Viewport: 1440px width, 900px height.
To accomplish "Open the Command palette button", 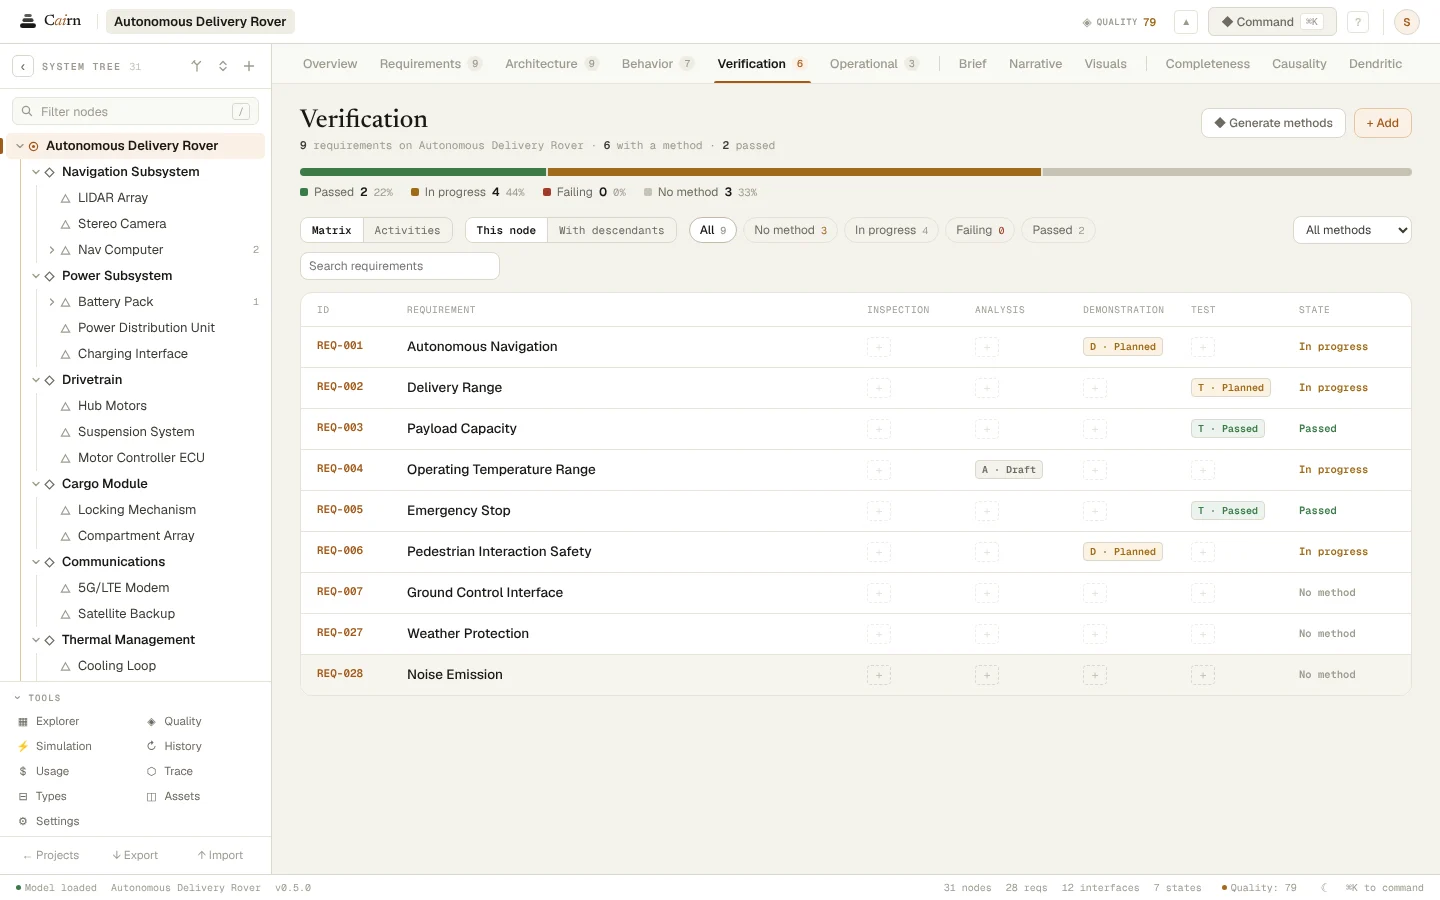I will click(1272, 22).
